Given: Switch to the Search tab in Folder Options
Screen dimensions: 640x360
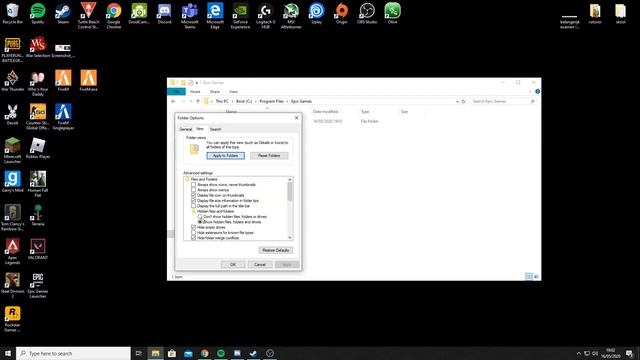Looking at the screenshot, I should click(216, 129).
